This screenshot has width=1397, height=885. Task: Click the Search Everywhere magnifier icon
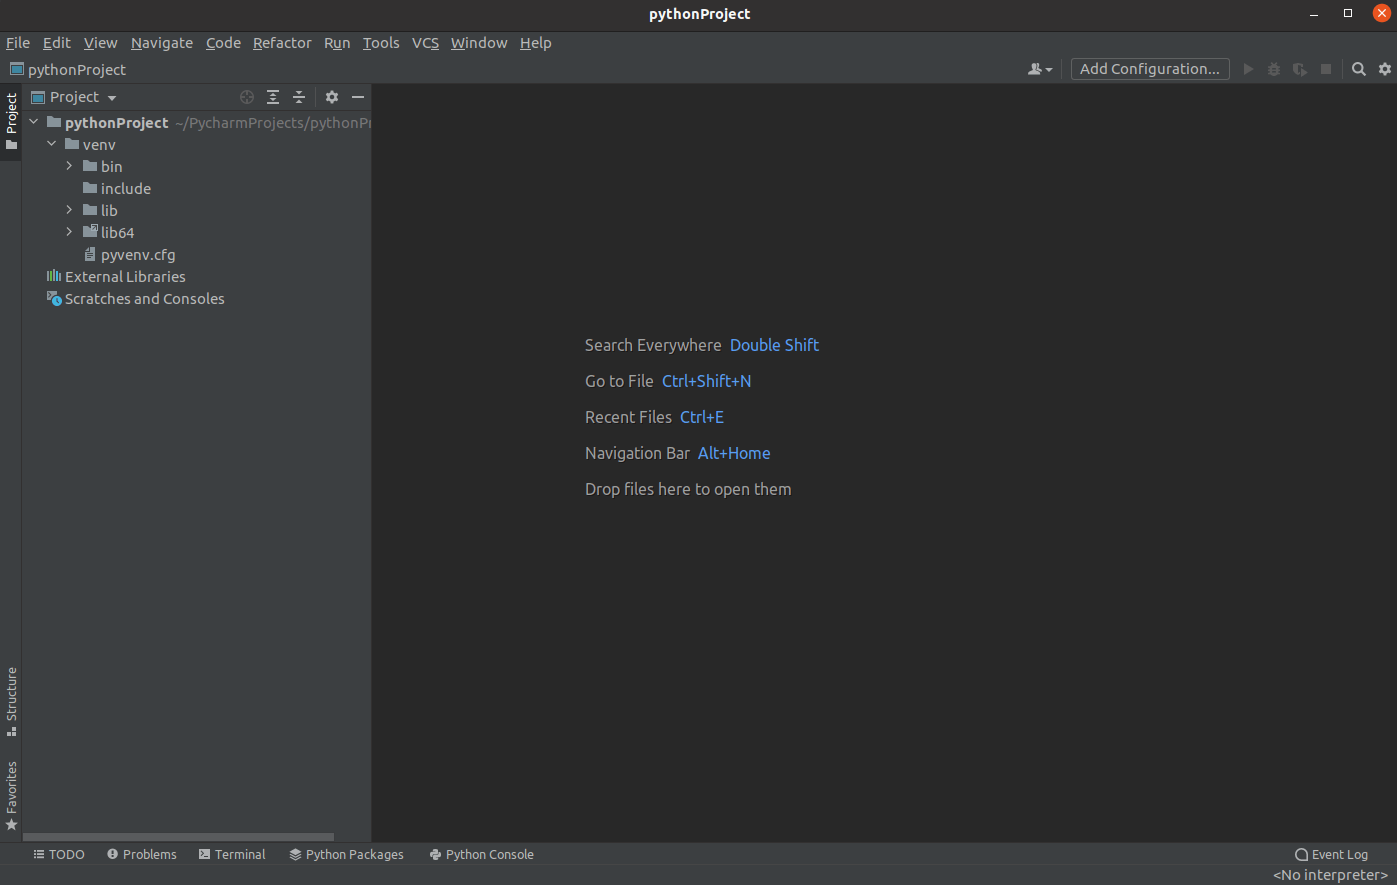[1358, 69]
